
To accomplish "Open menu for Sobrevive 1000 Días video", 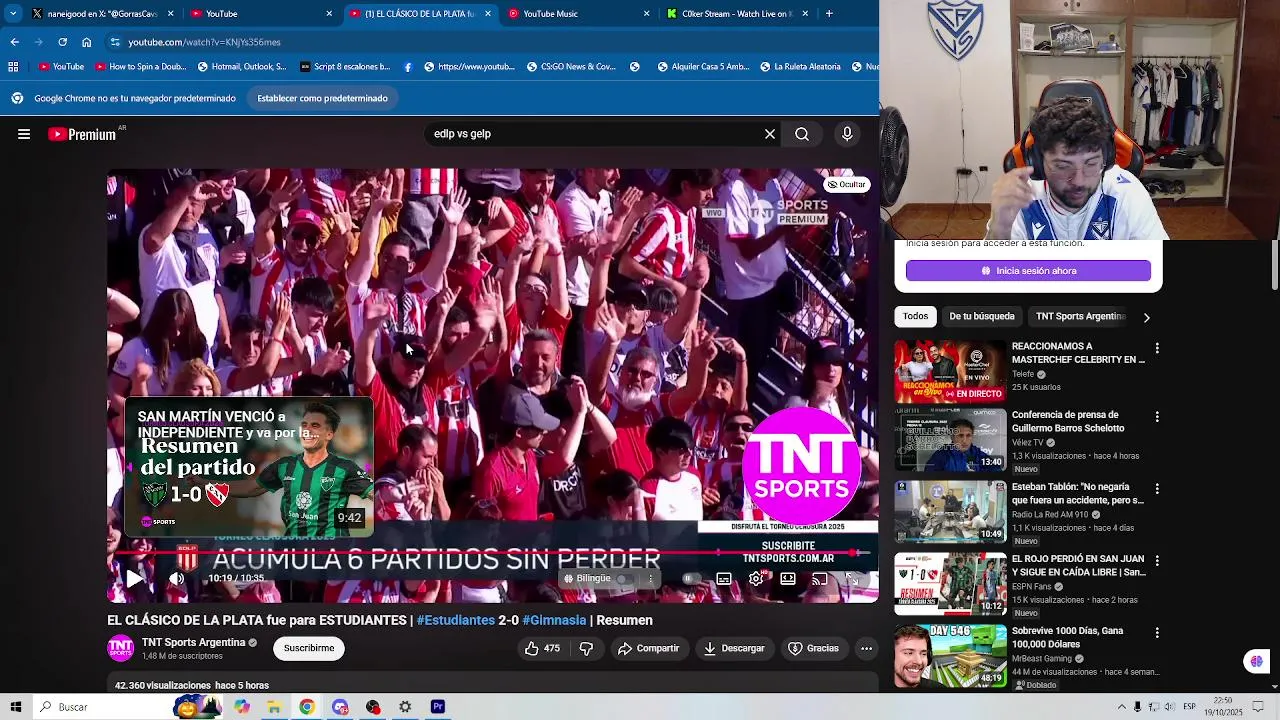I will 1157,632.
